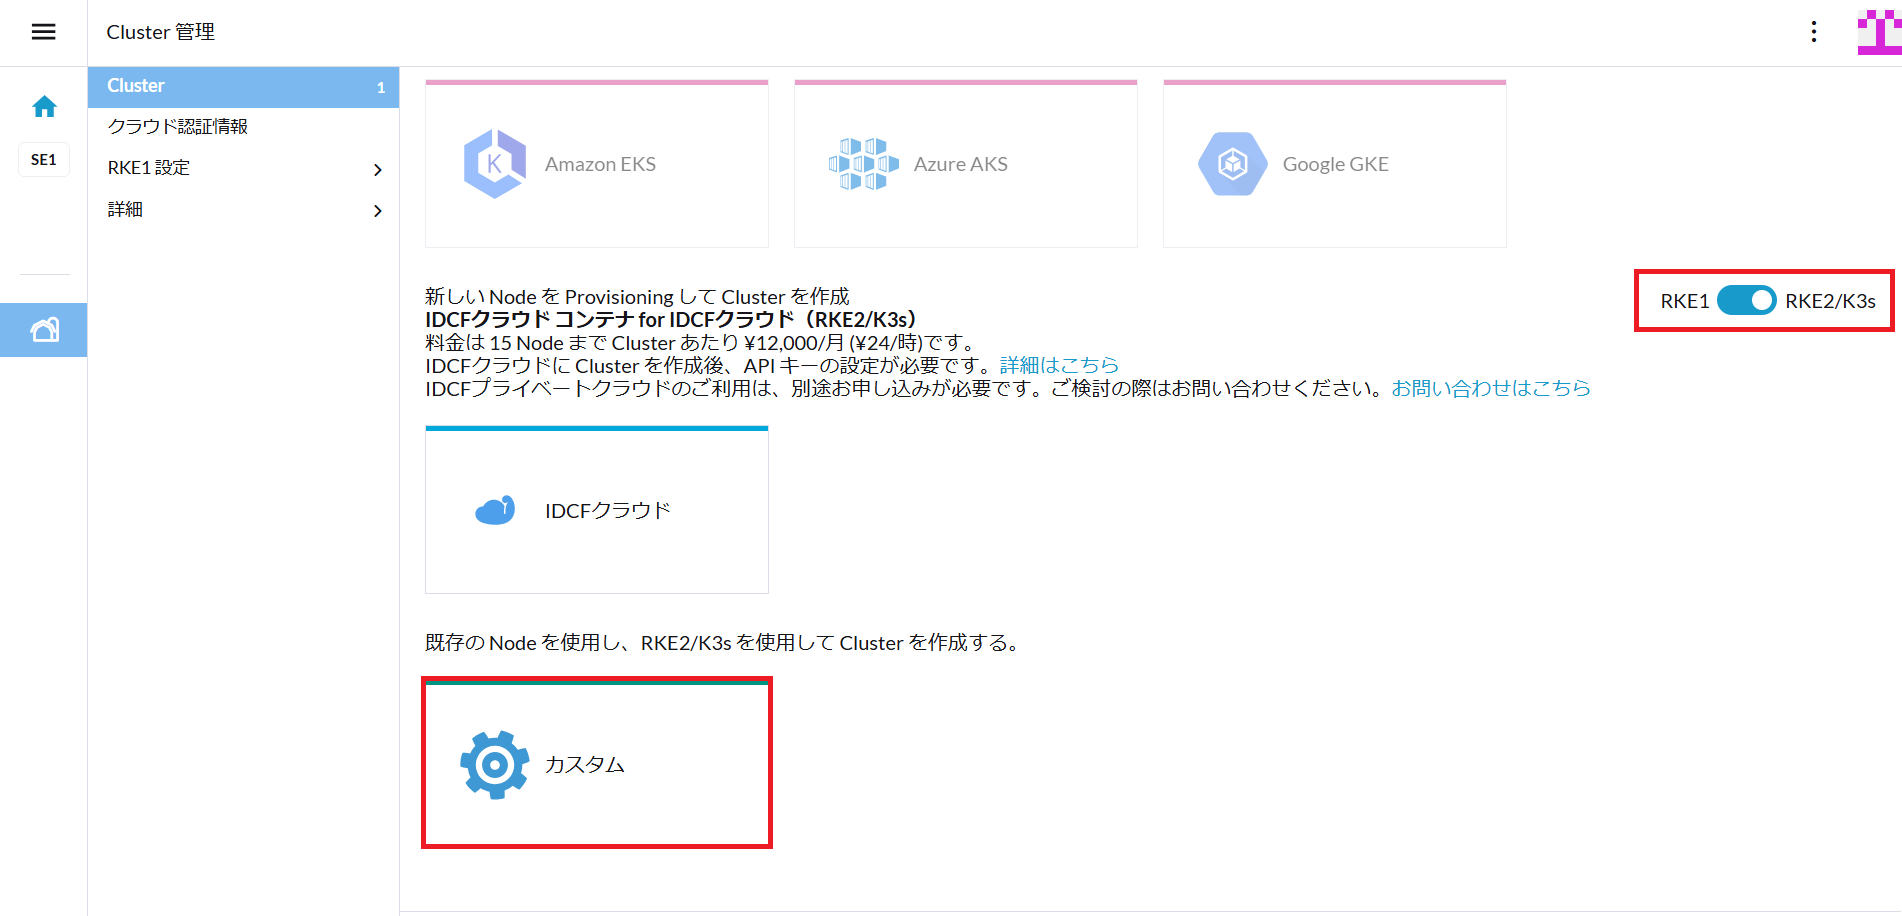The width and height of the screenshot is (1902, 916).
Task: Expand the 詳細 section chevron
Action: (377, 210)
